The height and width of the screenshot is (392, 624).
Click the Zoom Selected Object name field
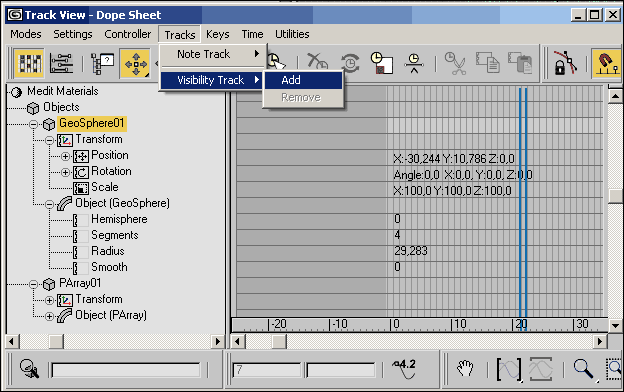pyautogui.click(x=126, y=370)
